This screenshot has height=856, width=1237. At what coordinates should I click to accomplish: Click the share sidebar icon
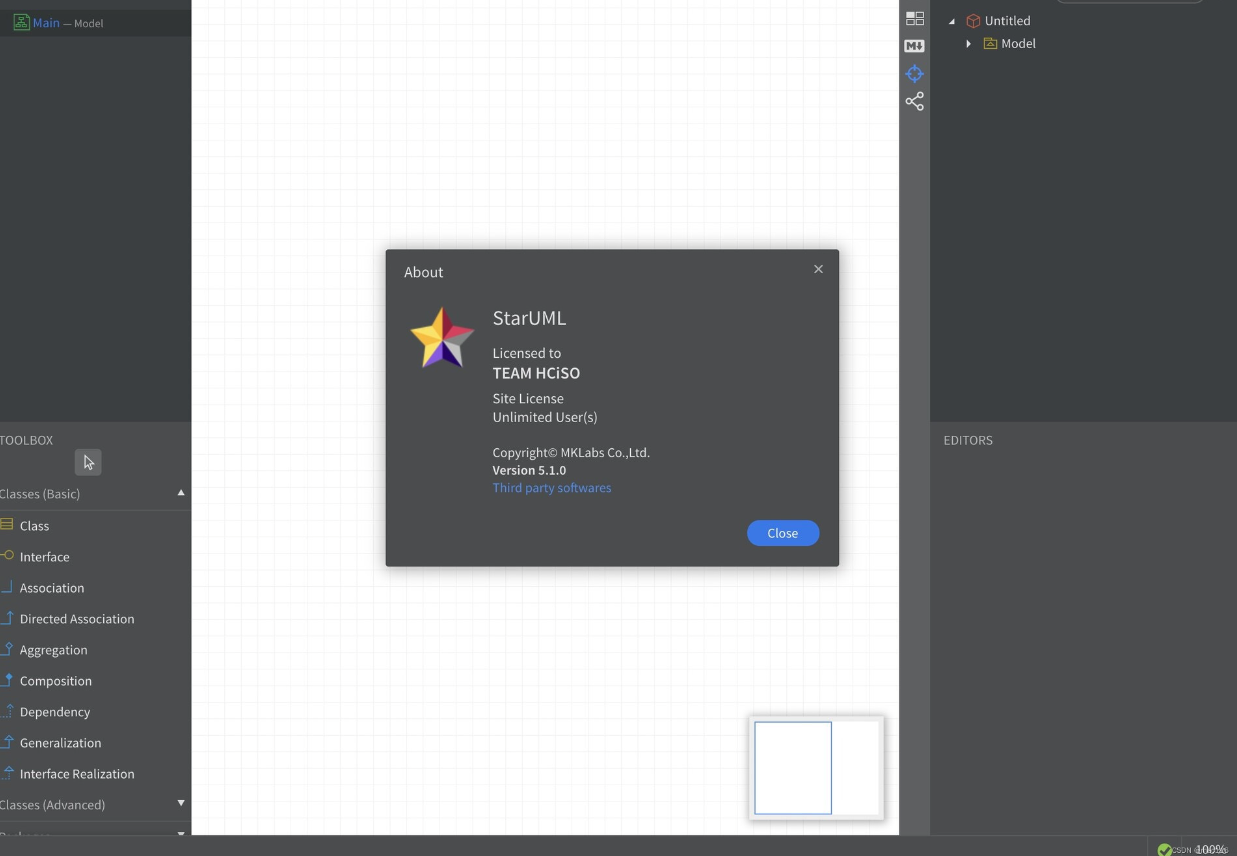[915, 101]
